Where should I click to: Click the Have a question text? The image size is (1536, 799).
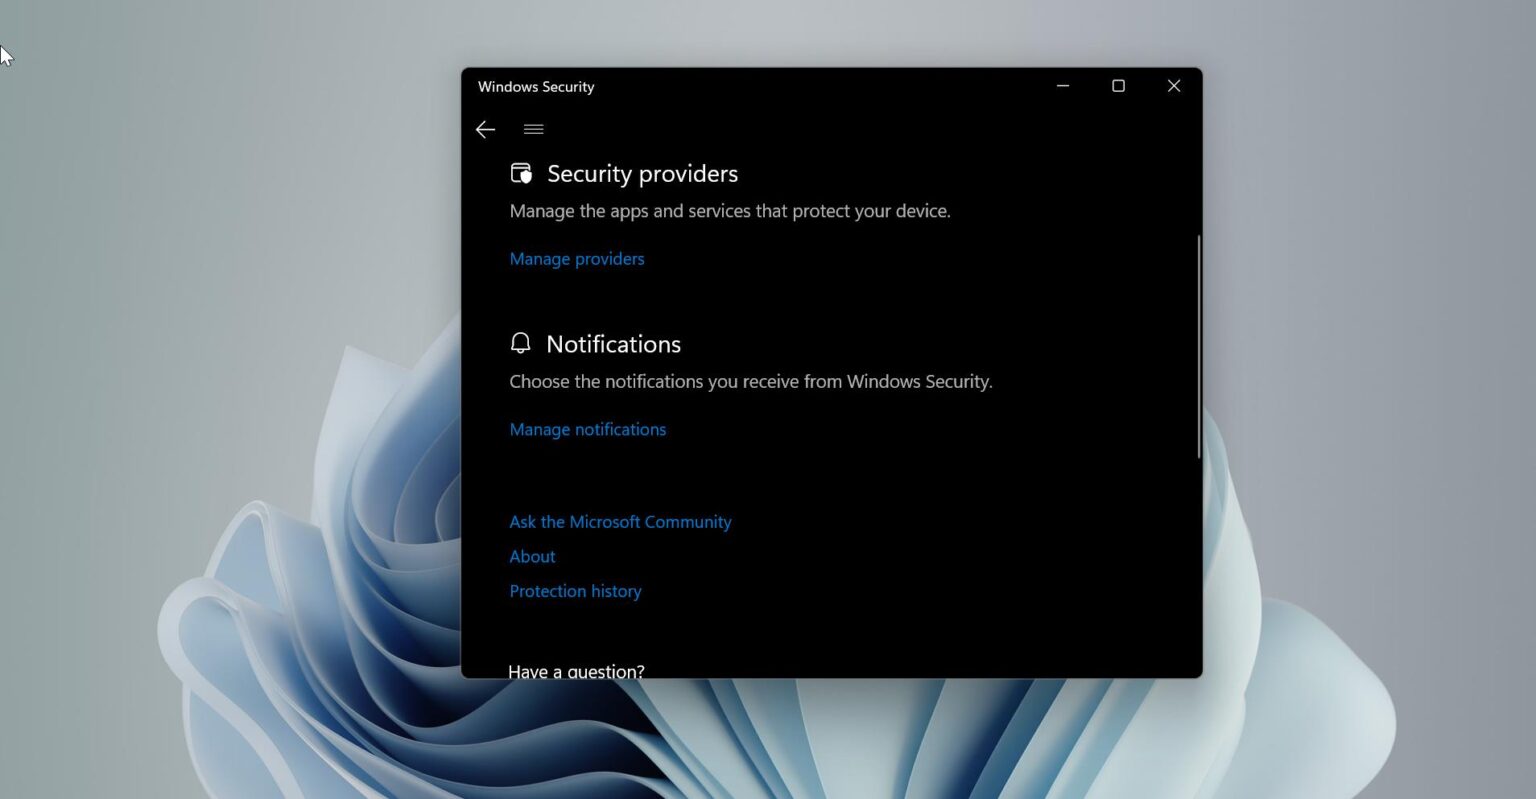coord(576,671)
